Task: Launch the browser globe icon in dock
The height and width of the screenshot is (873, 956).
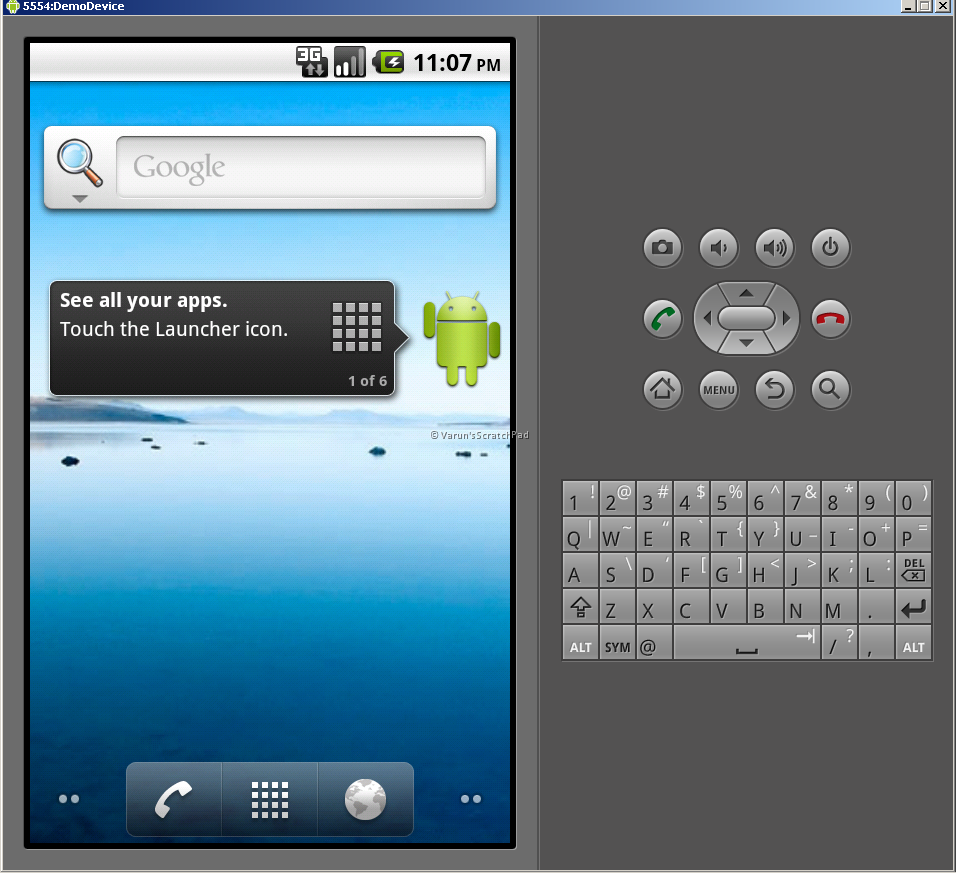Action: (x=365, y=799)
